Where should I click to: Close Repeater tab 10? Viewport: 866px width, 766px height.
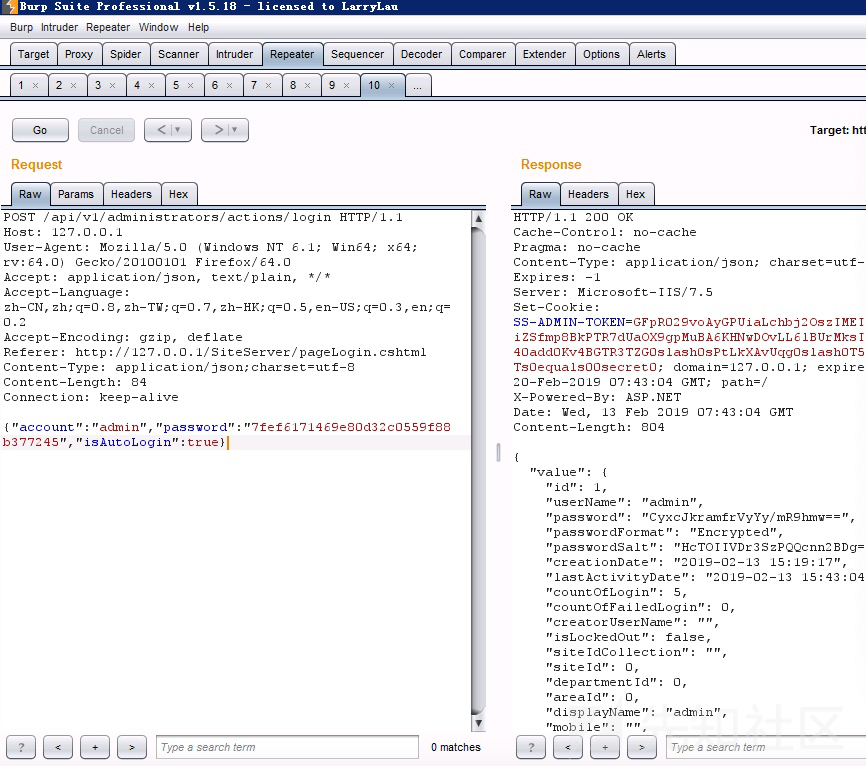click(x=391, y=86)
